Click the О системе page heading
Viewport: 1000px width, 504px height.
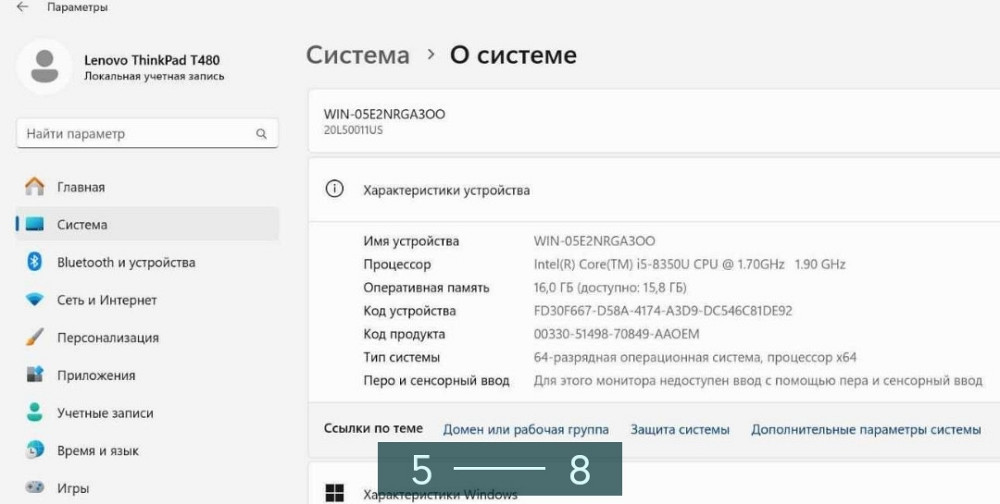click(513, 55)
